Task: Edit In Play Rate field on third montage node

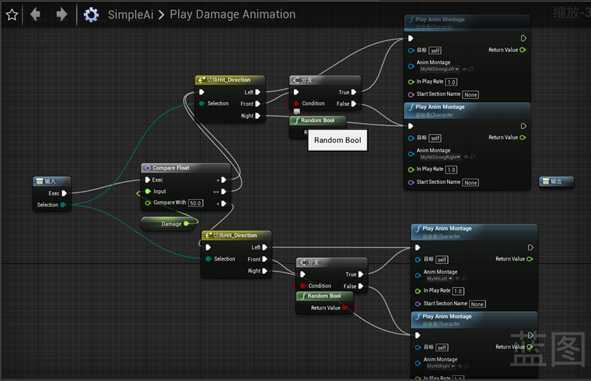Action: click(x=458, y=291)
